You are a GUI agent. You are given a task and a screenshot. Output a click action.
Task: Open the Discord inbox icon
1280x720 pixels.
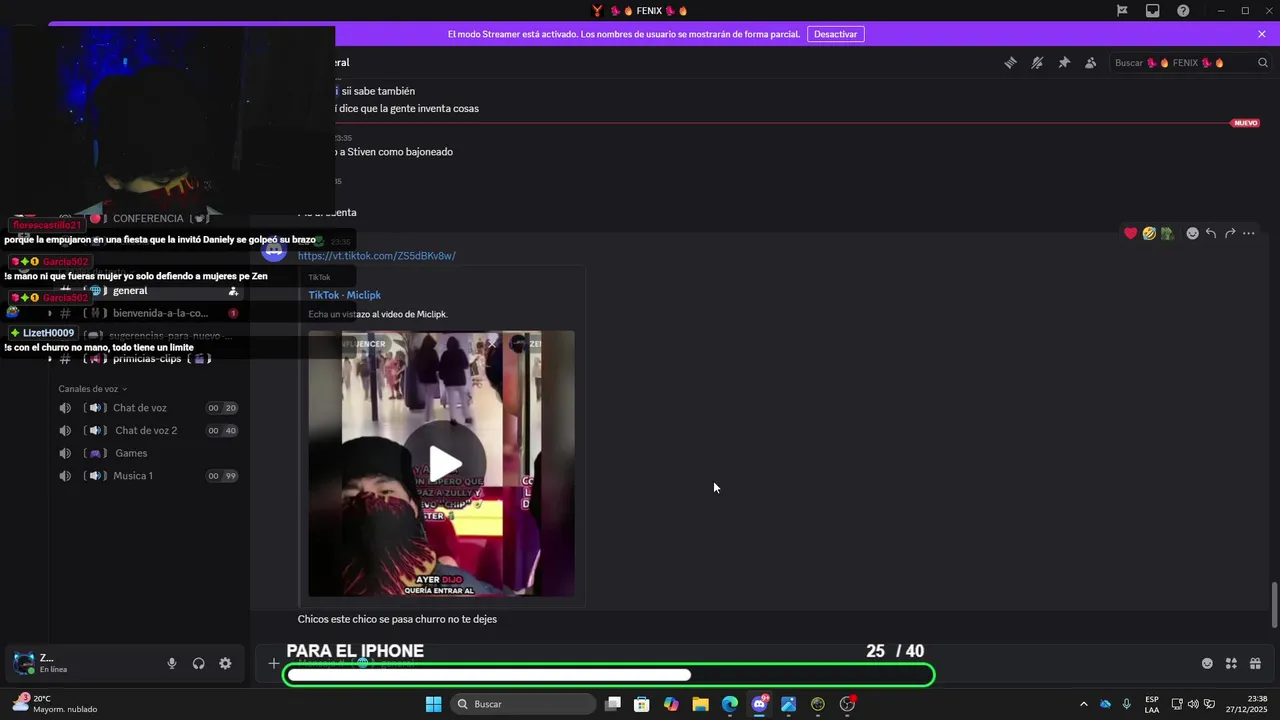click(x=1153, y=11)
